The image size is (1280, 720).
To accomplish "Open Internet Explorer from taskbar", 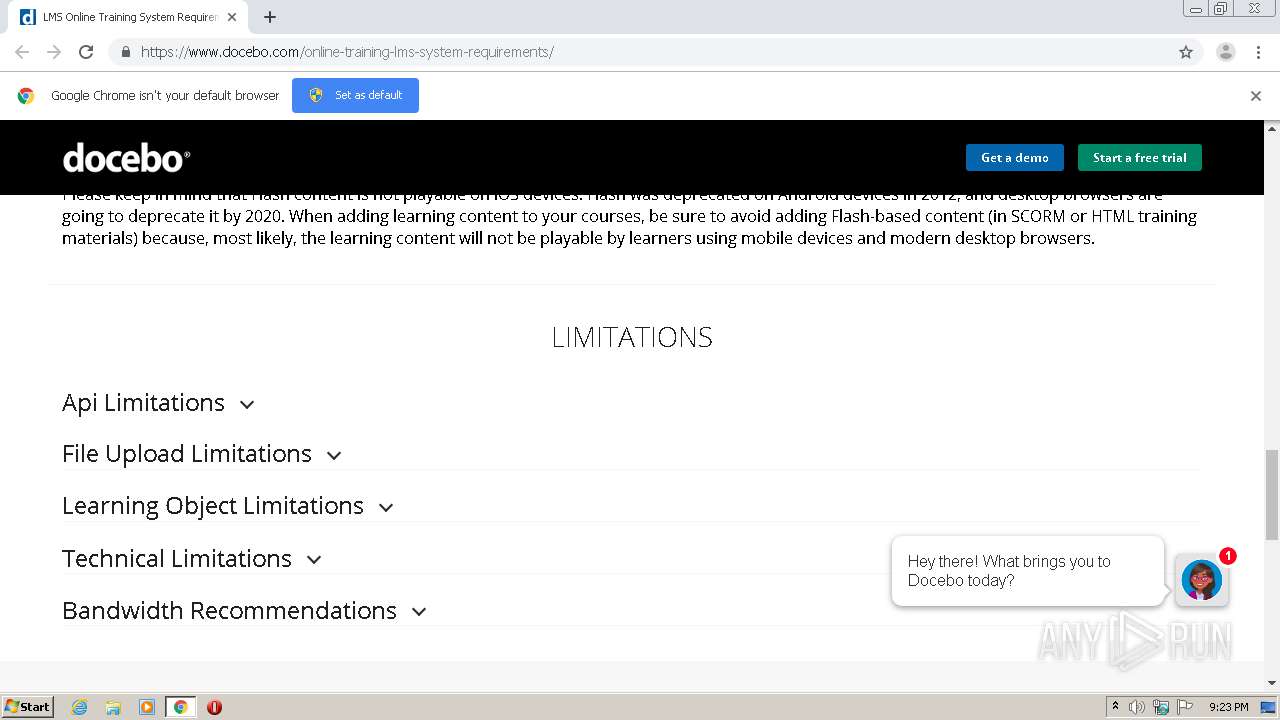I will click(x=79, y=707).
